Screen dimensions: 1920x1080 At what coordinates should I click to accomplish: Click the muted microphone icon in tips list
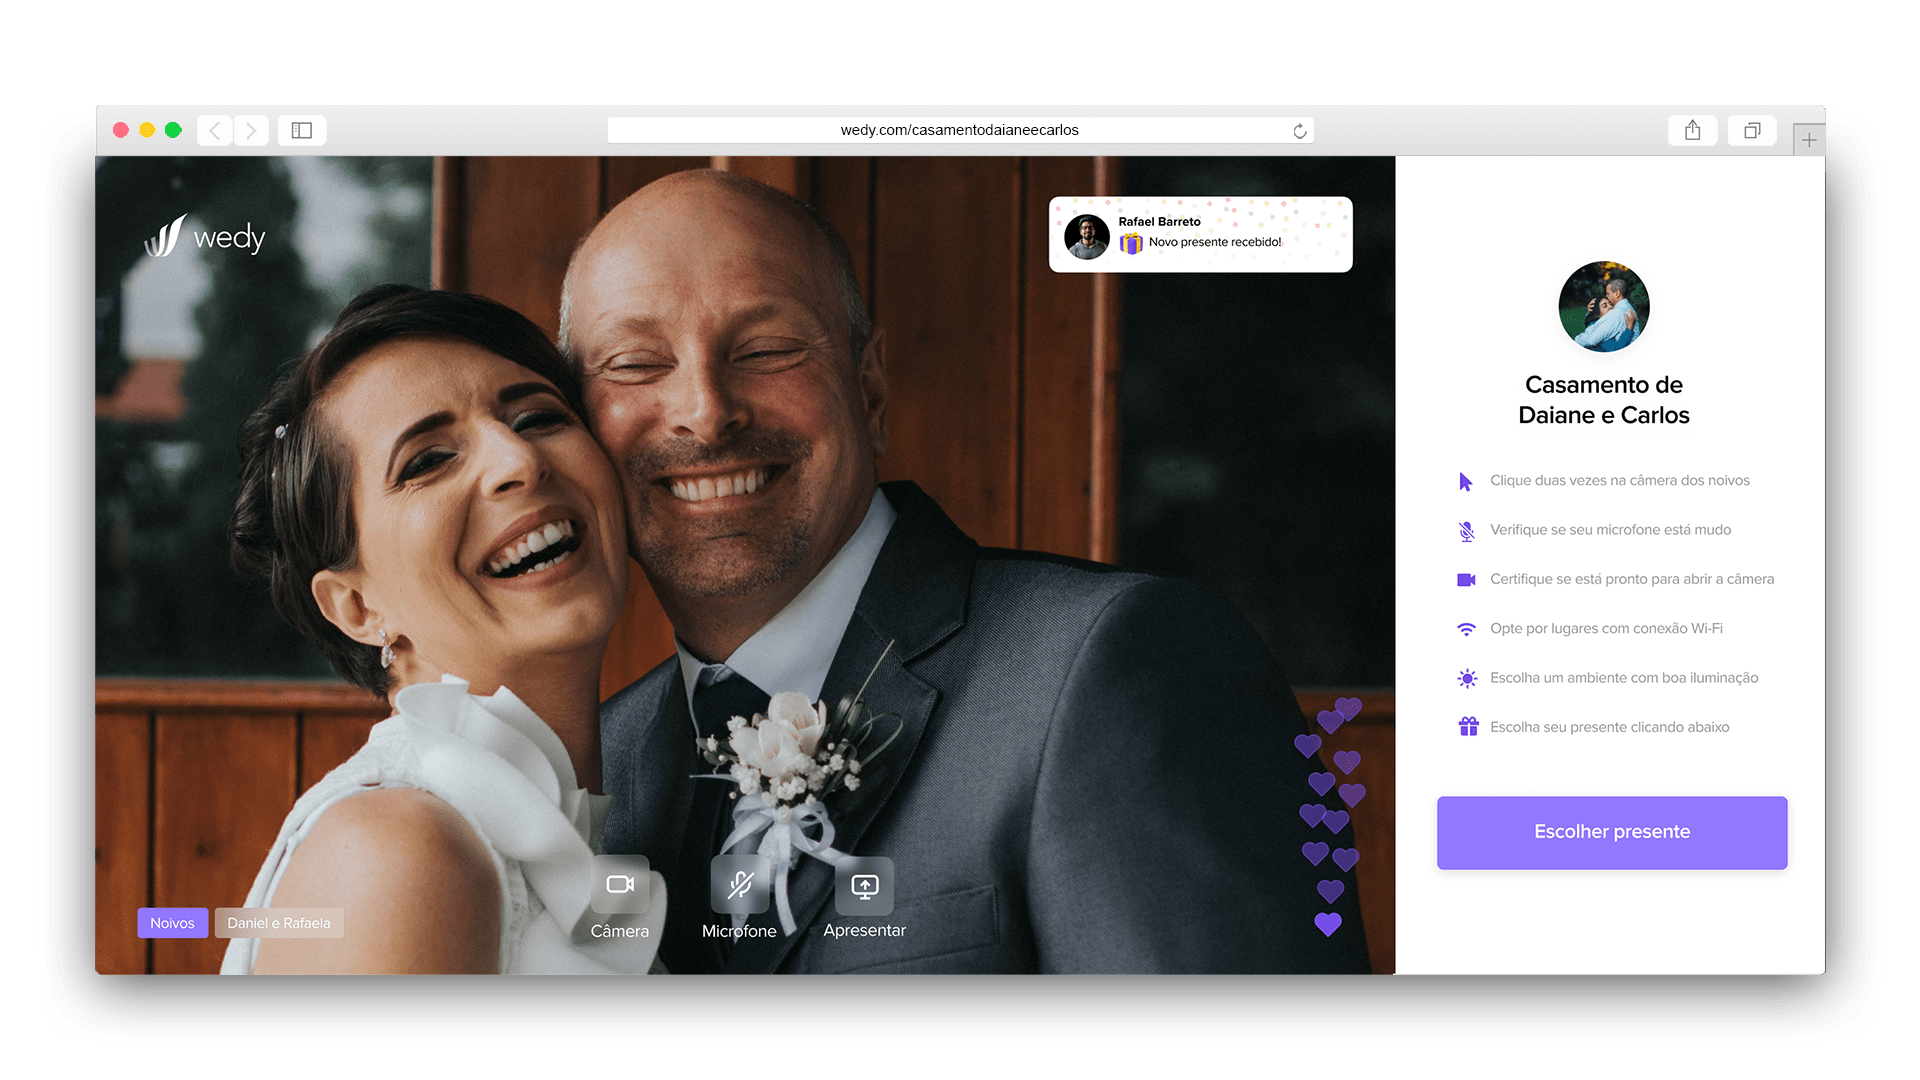pos(1466,531)
